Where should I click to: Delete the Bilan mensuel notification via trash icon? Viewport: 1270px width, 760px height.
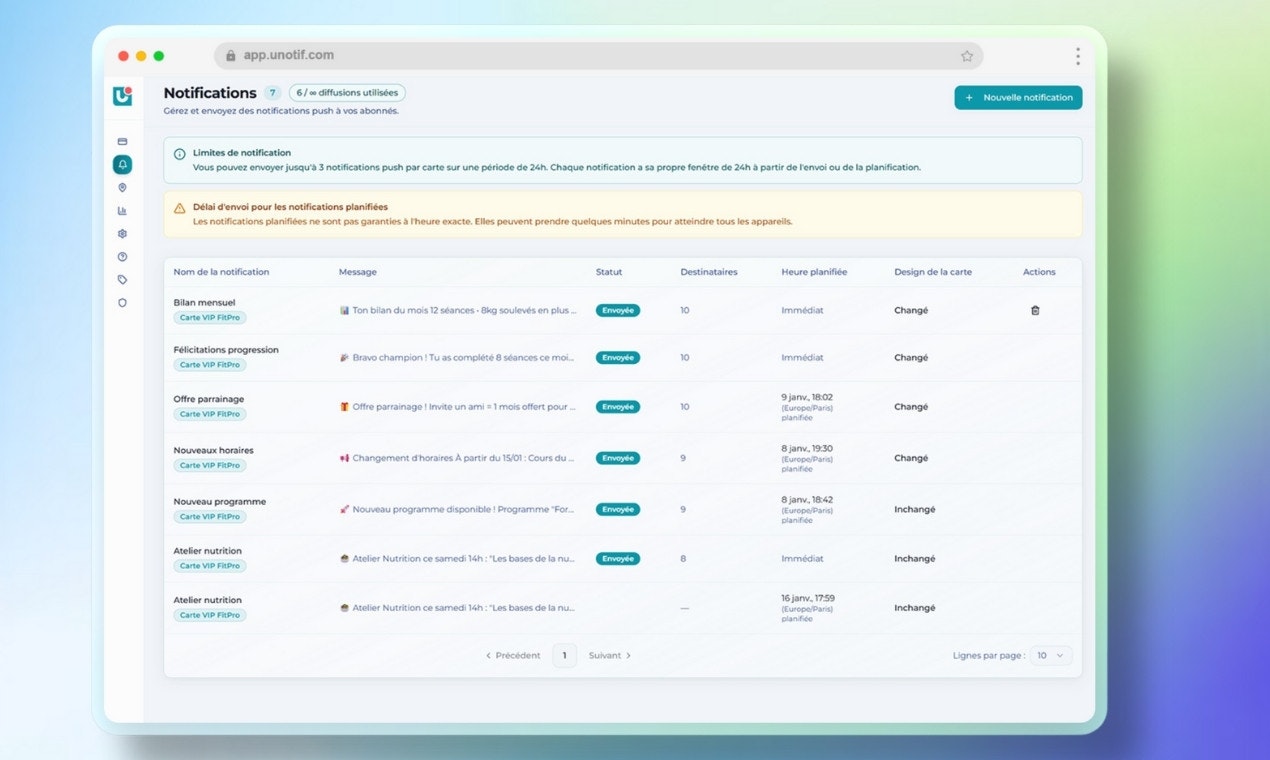[x=1035, y=310]
